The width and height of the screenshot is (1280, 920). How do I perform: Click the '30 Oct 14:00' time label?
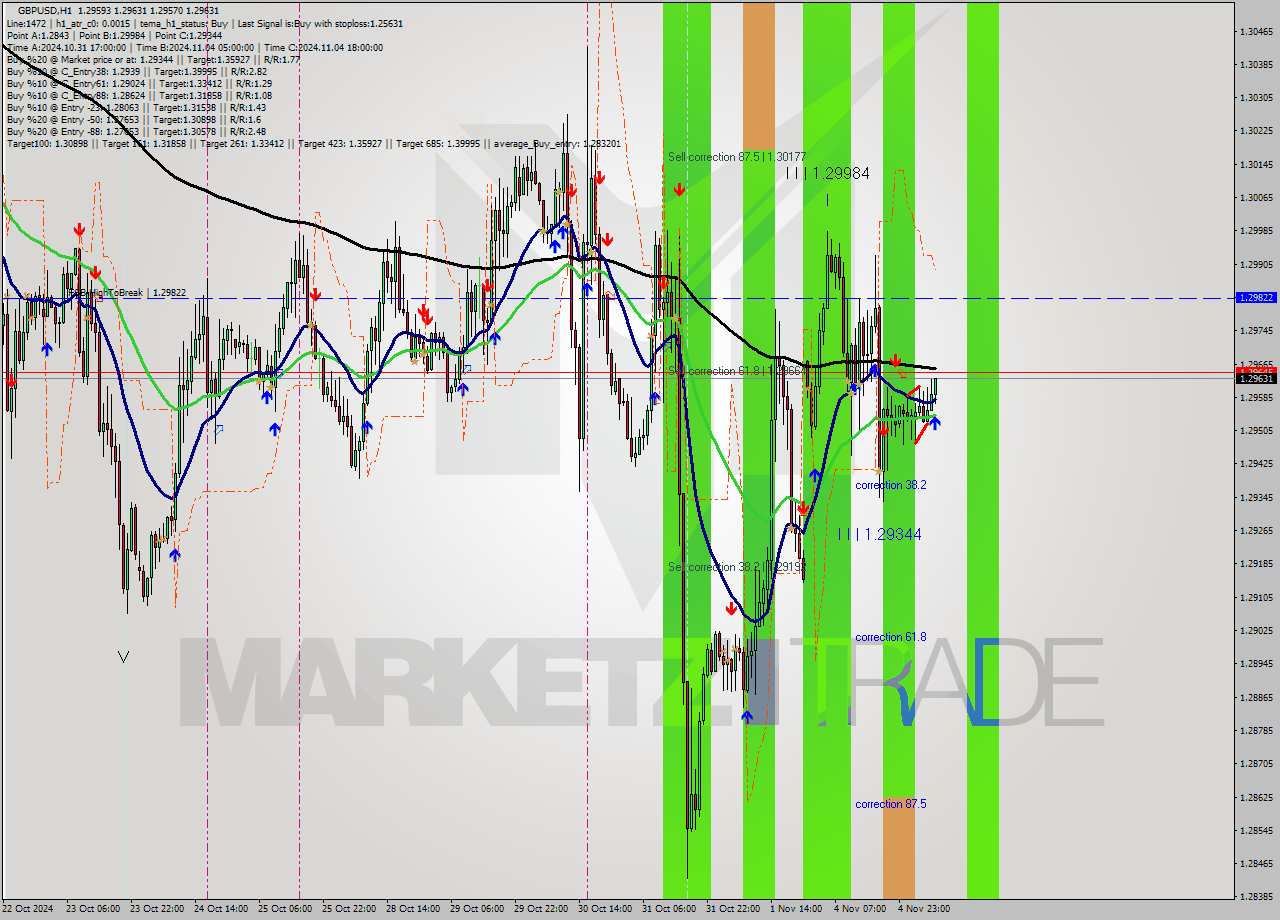[603, 909]
